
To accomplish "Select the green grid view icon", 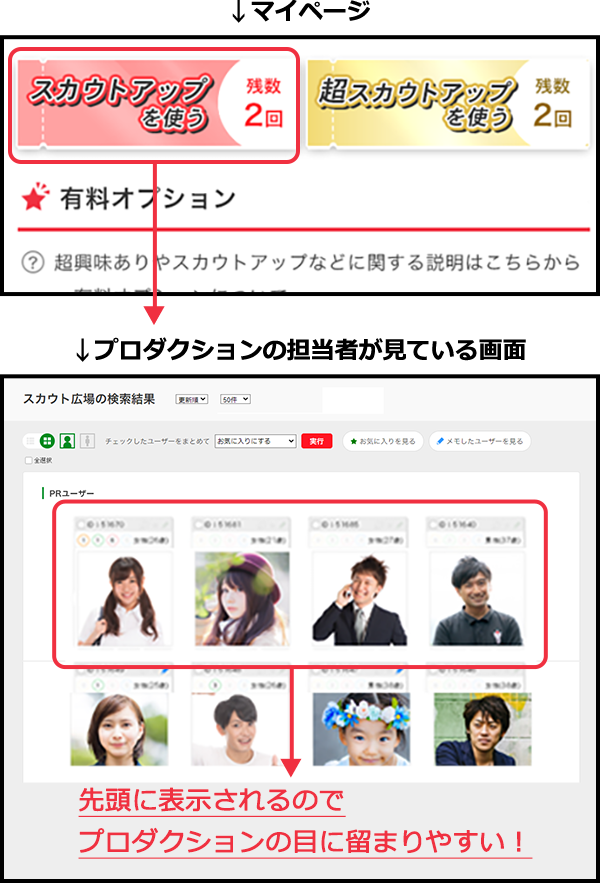I will (47, 441).
